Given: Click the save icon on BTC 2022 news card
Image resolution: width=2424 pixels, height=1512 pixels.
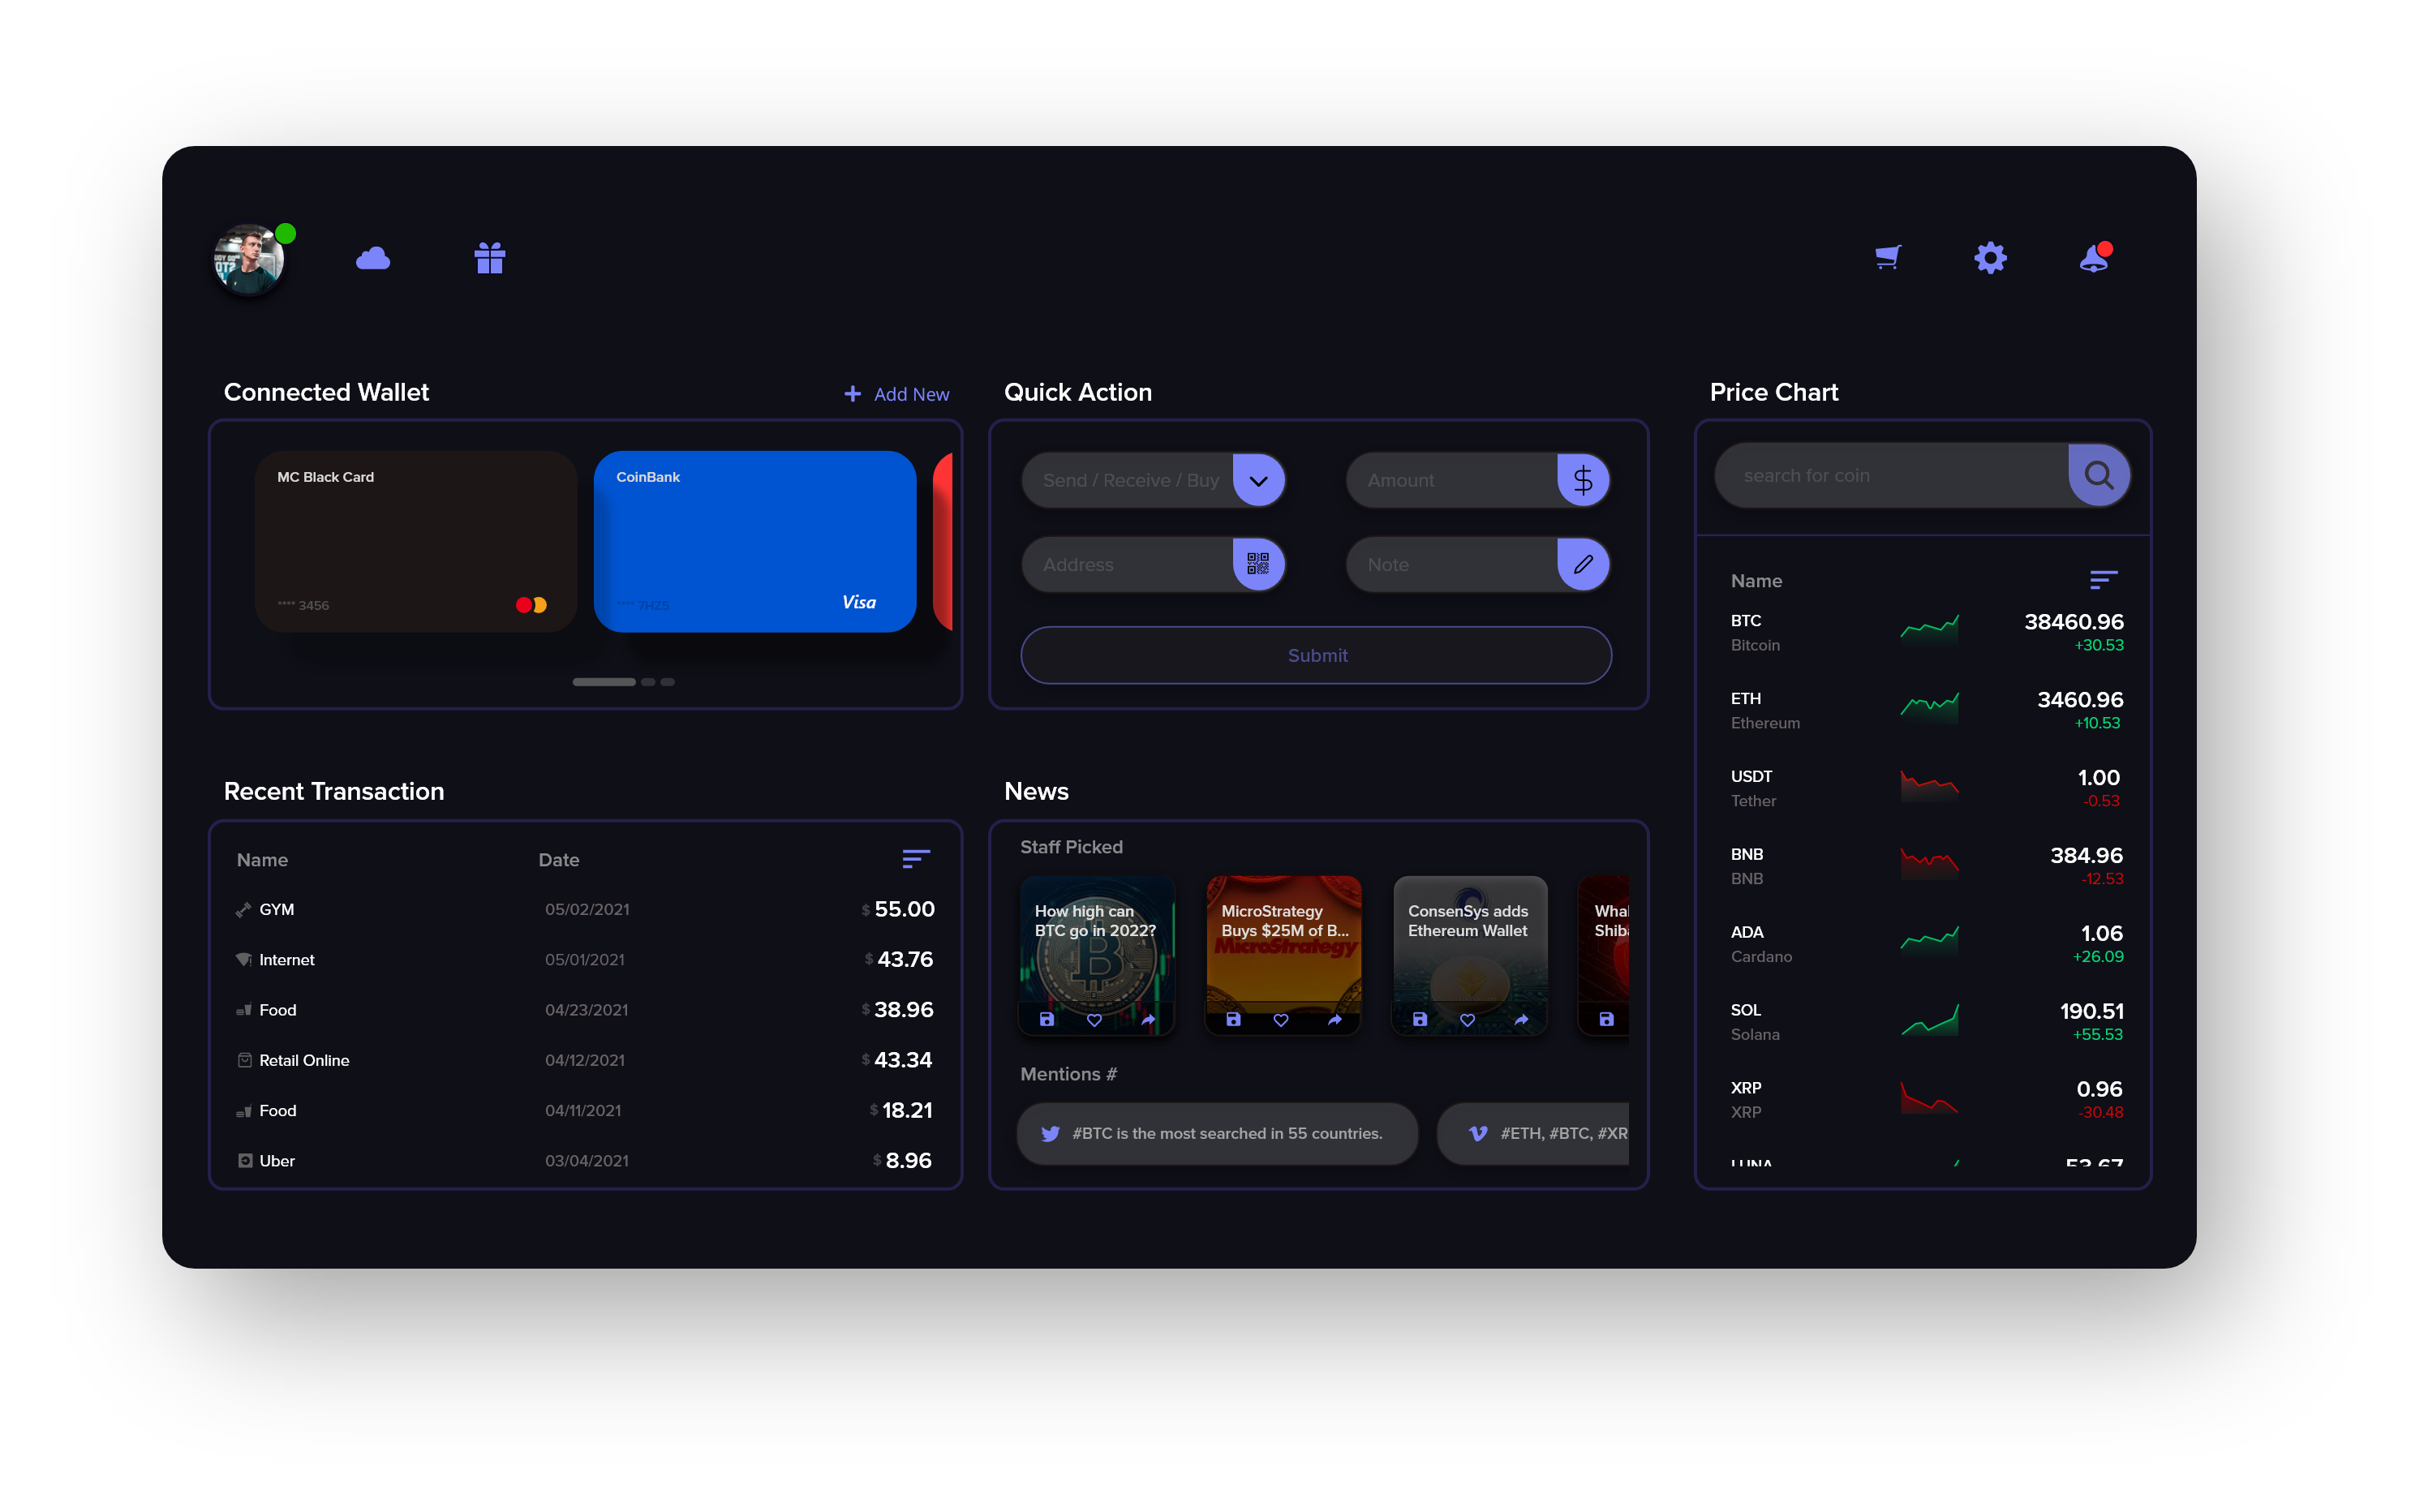Looking at the screenshot, I should [1047, 1020].
